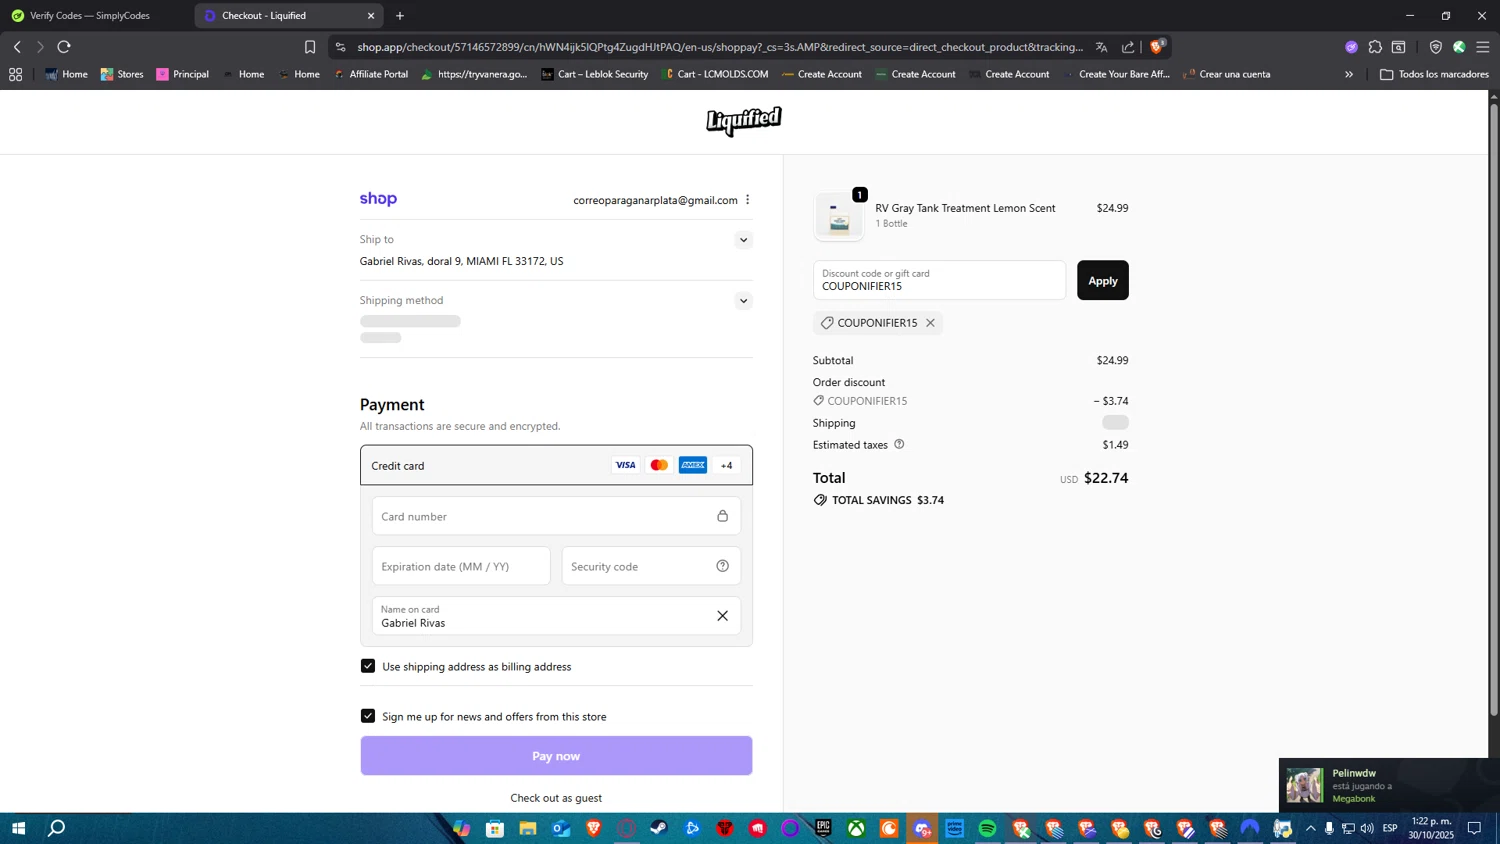This screenshot has width=1500, height=844.
Task: Clear the Name on card field
Action: click(722, 616)
